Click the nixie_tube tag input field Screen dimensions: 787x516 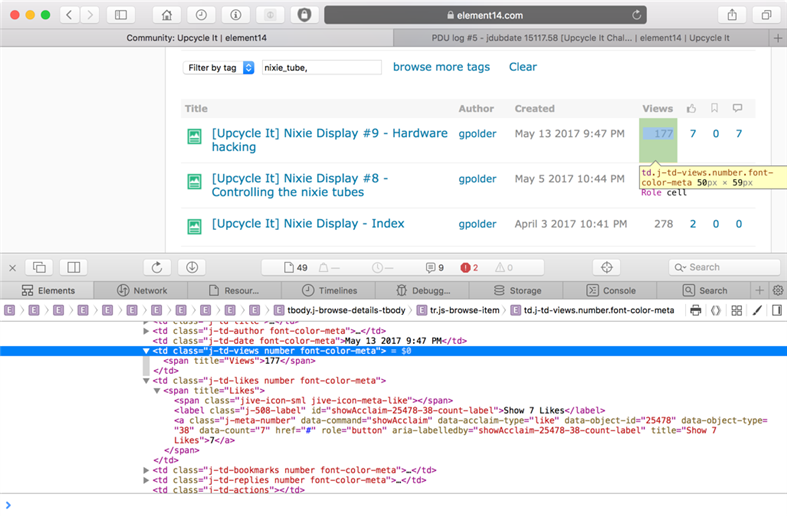pos(321,67)
